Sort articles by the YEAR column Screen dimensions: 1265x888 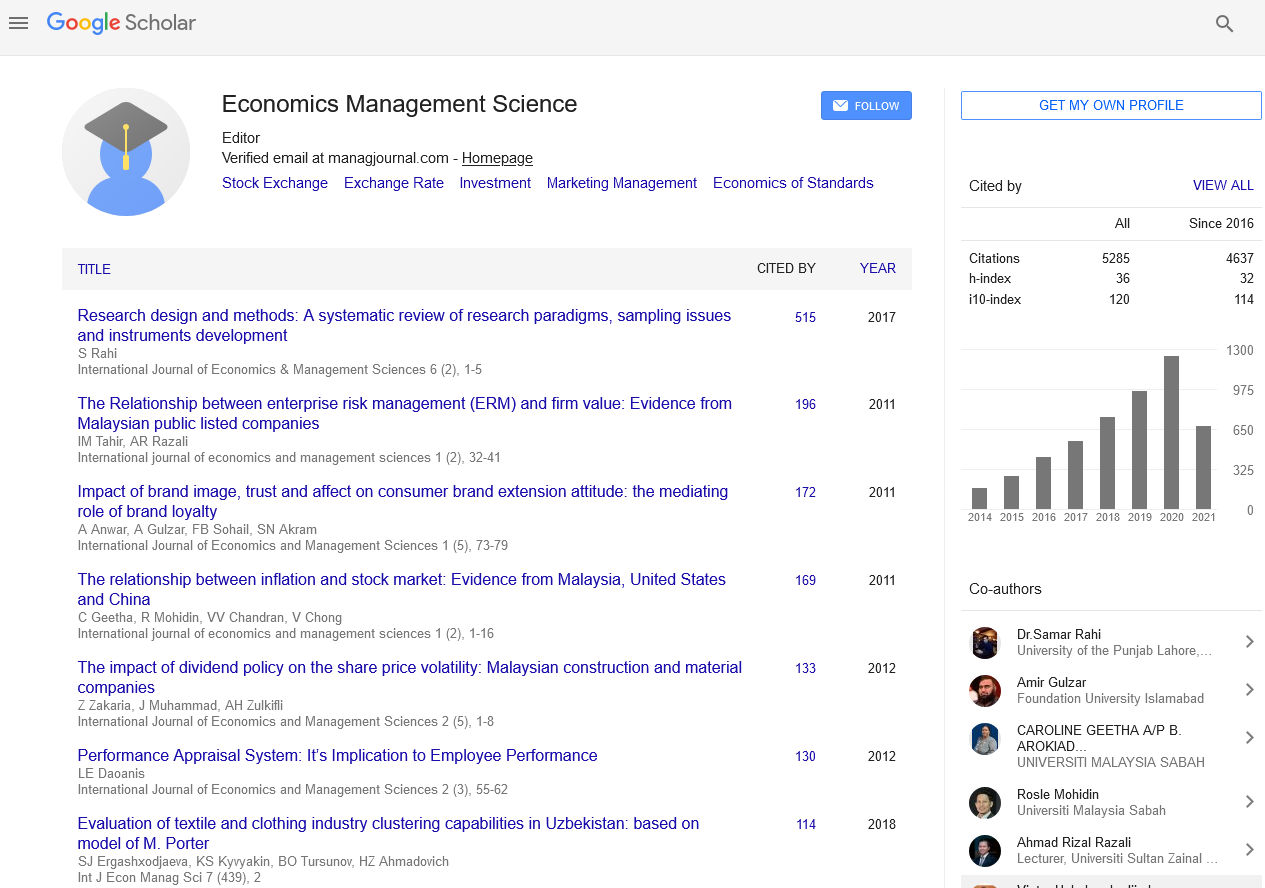877,268
